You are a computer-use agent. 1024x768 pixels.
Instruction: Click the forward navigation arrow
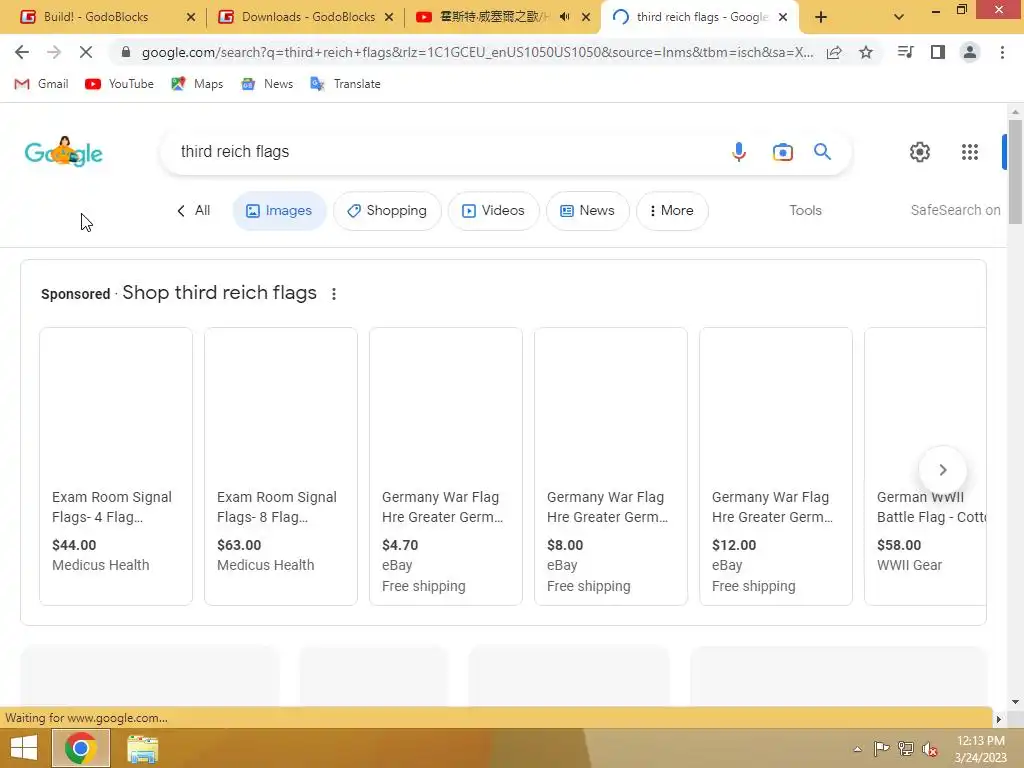click(x=54, y=52)
